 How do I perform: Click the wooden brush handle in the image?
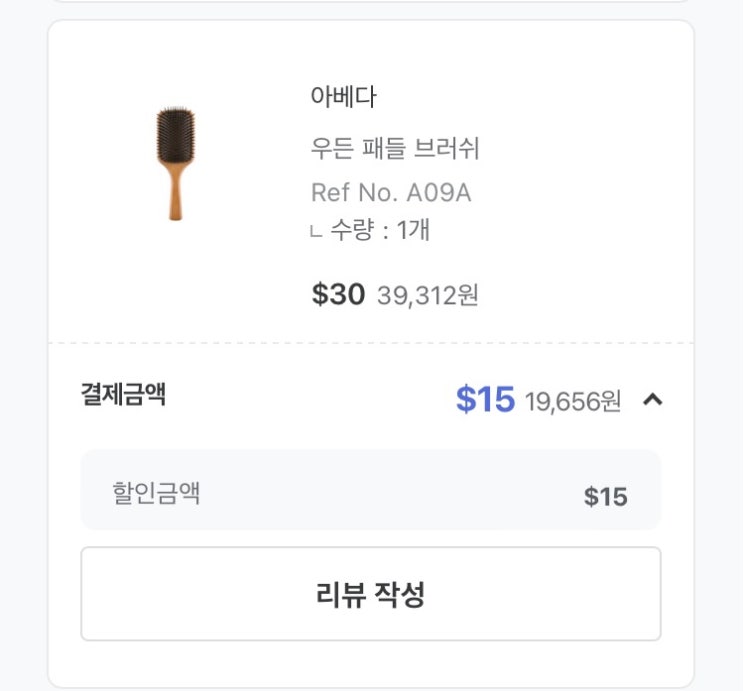(175, 196)
